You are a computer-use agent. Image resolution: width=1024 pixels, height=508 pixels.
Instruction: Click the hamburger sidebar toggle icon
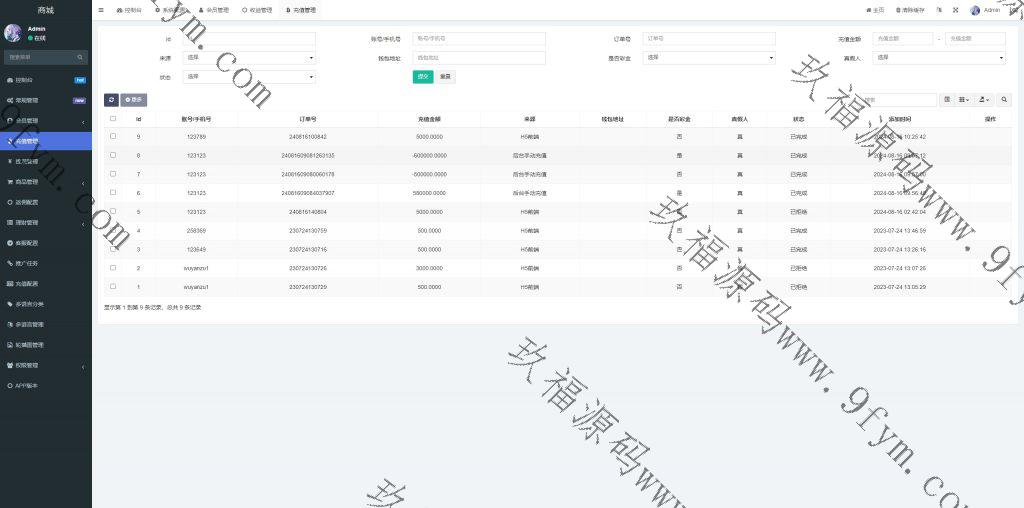101,10
